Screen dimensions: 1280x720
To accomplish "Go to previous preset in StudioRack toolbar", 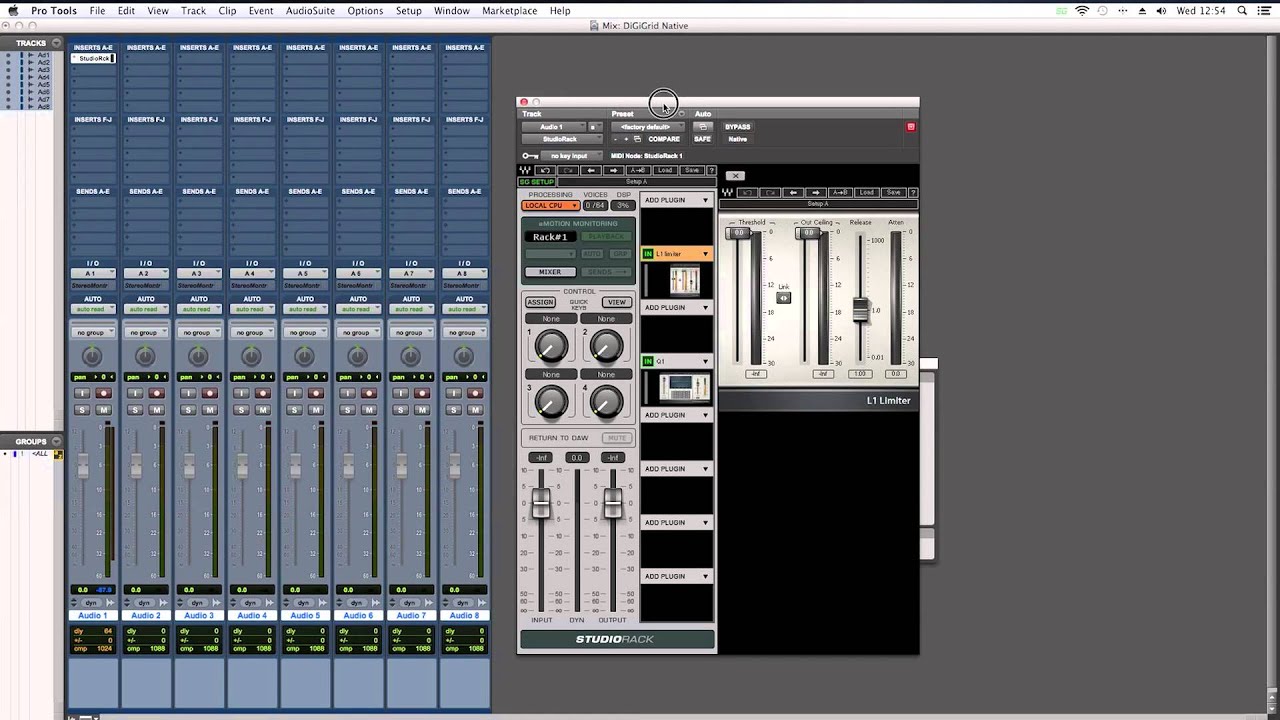I will pyautogui.click(x=591, y=170).
